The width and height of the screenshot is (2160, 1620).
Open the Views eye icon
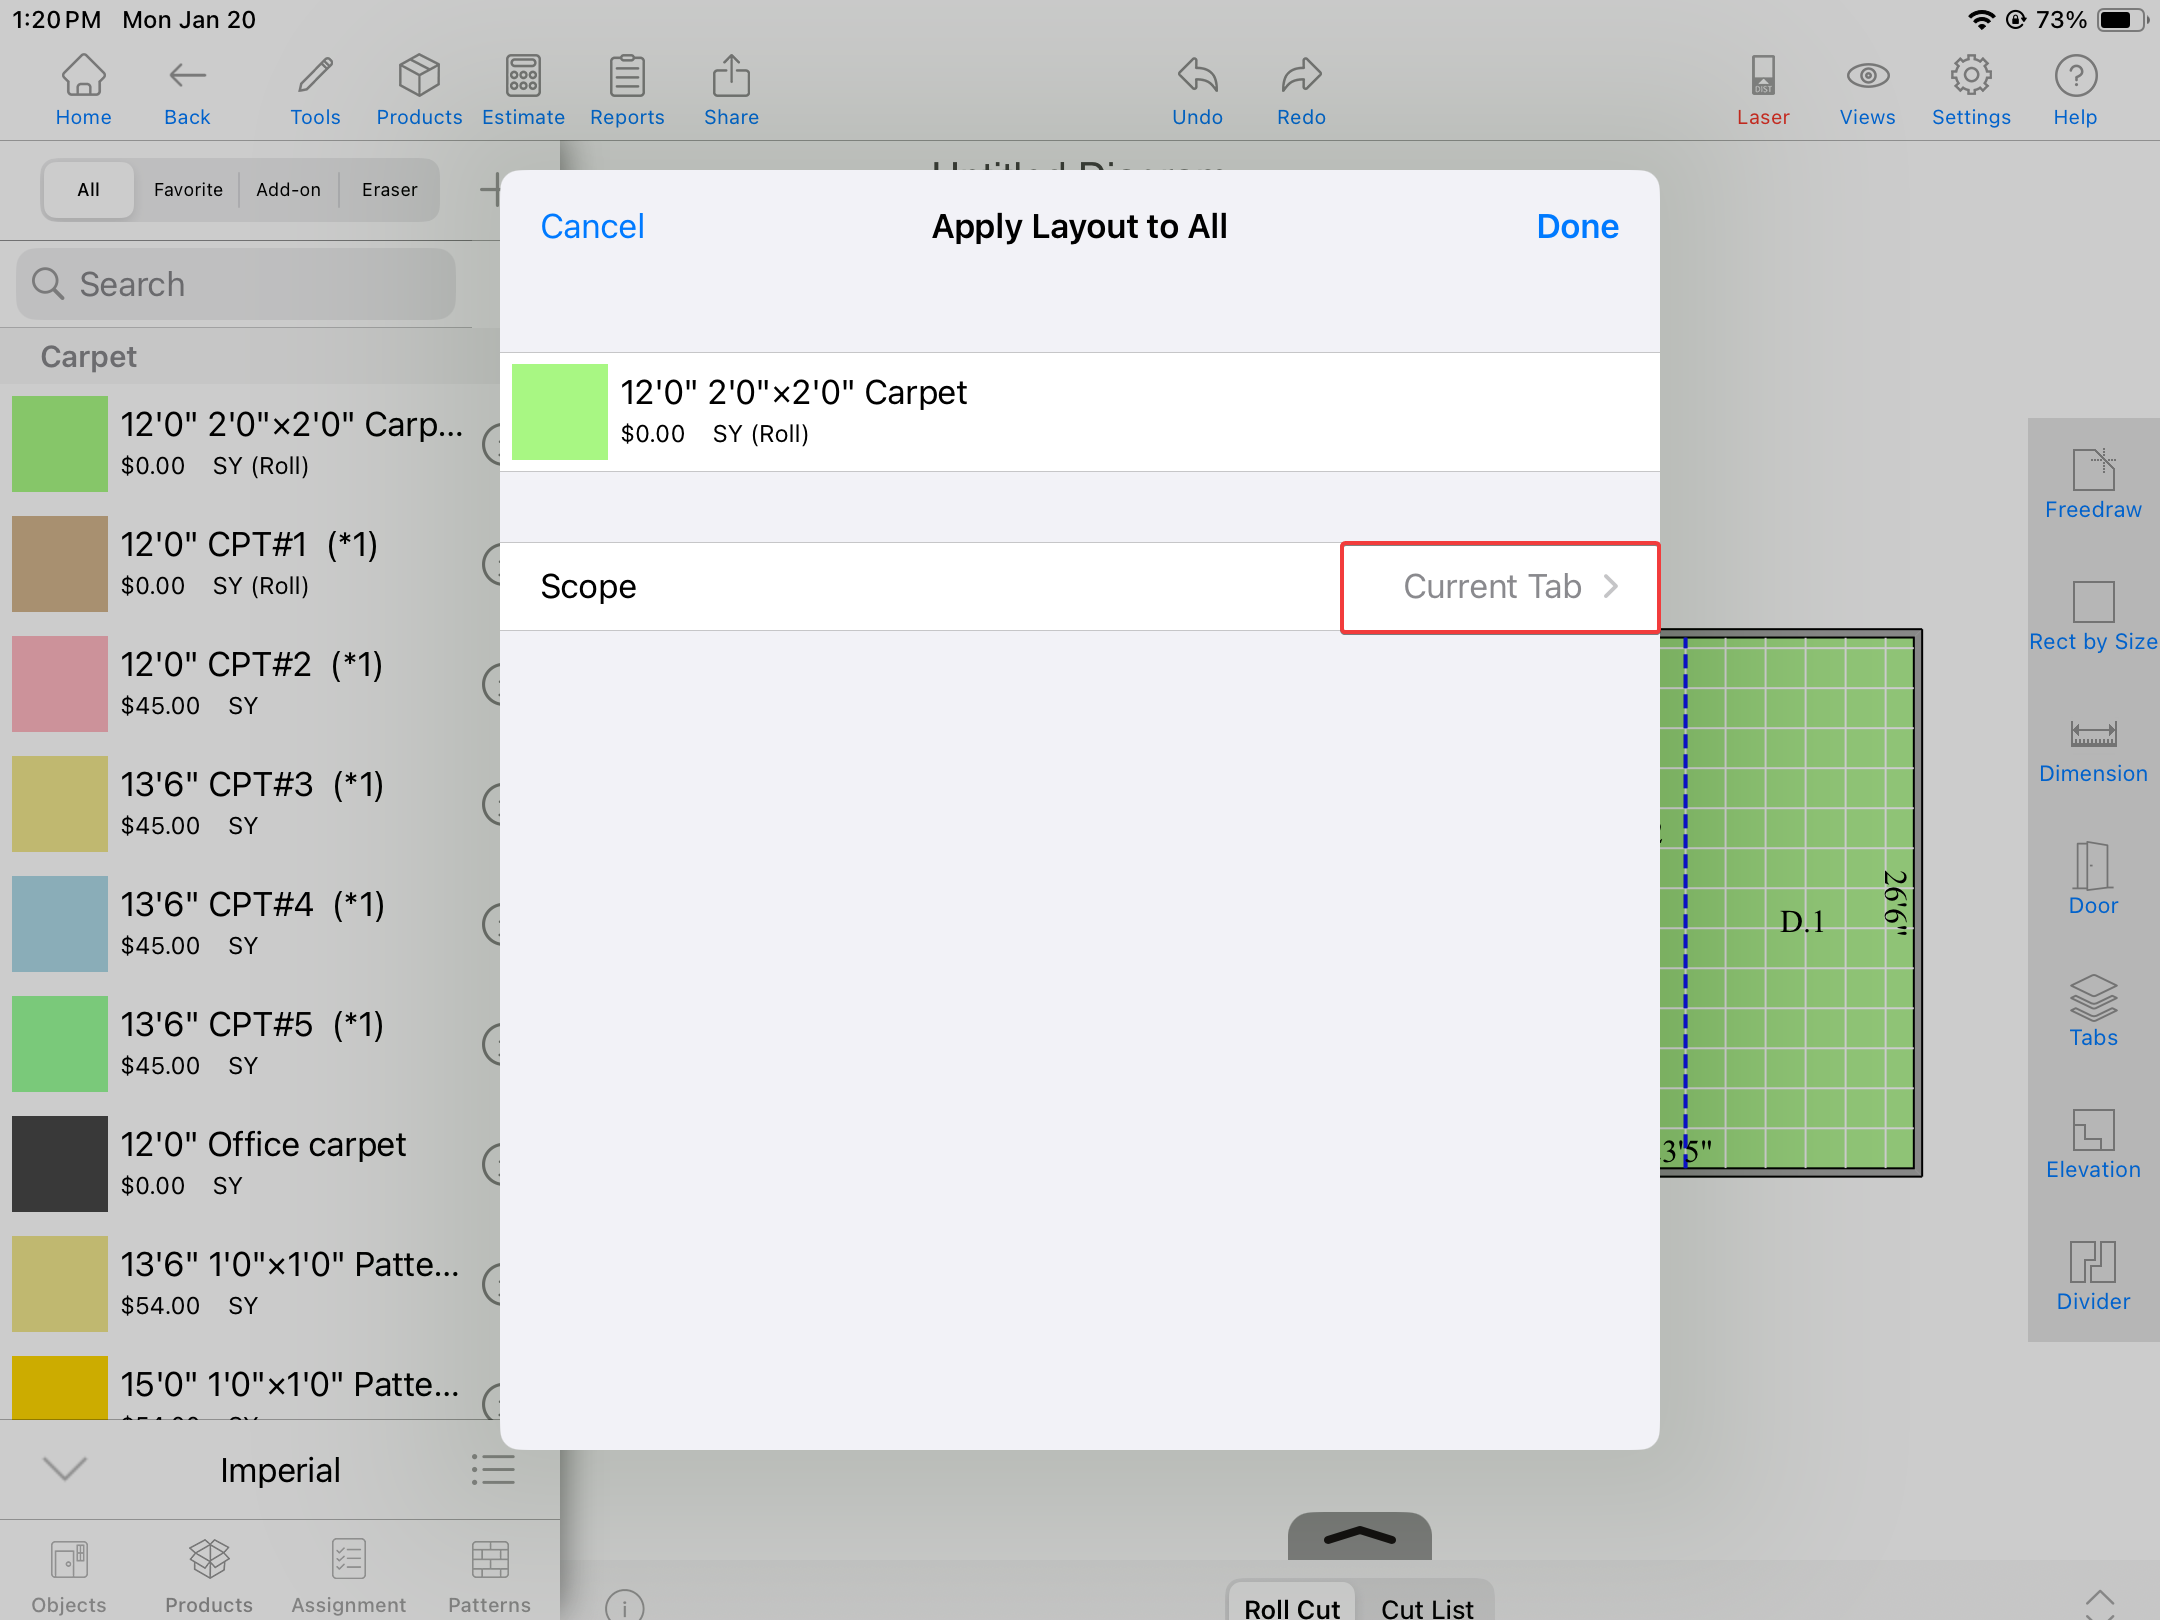point(1866,90)
